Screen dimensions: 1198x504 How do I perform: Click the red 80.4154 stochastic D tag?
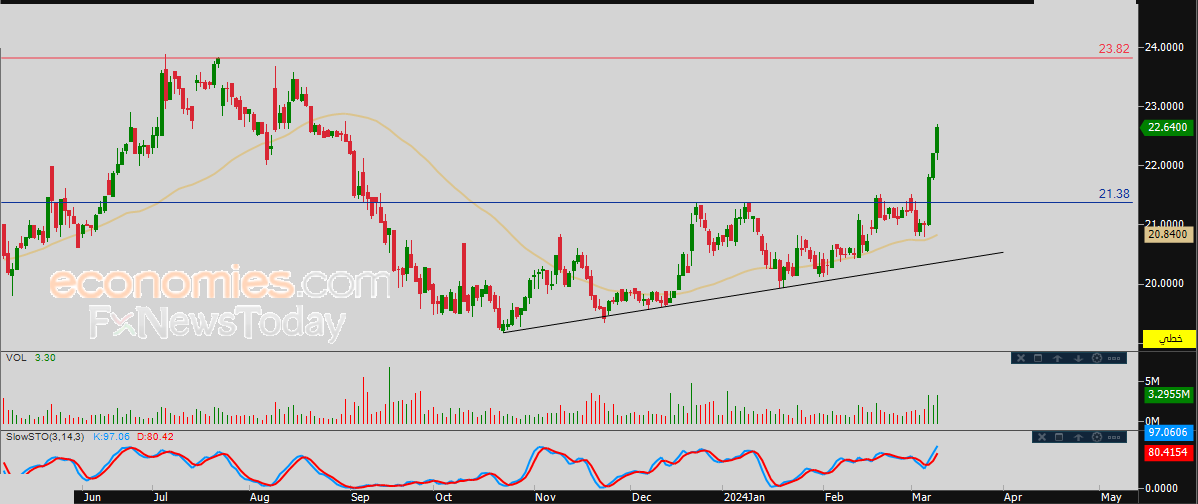tap(1168, 452)
